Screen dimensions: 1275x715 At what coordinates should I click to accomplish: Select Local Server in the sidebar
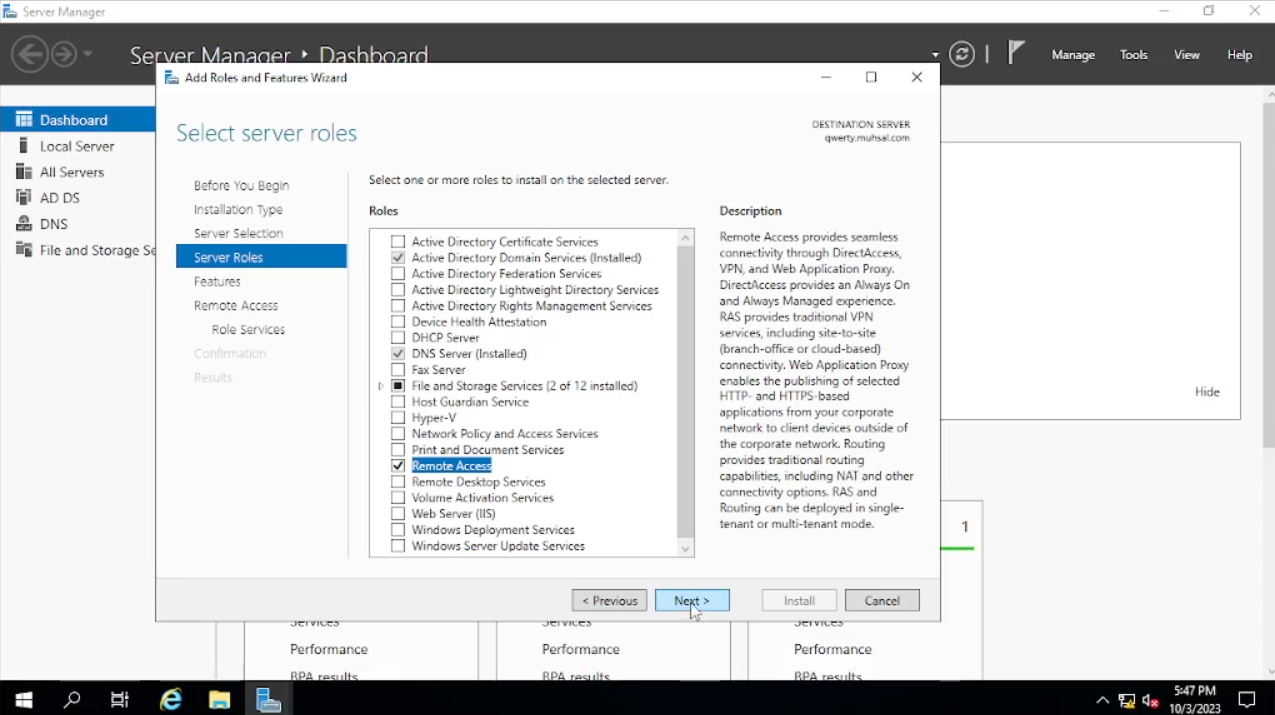77,146
